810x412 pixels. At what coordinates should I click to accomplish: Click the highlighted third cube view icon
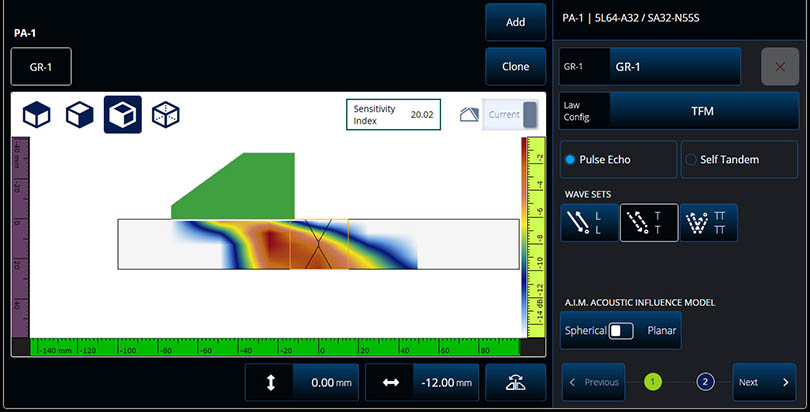click(123, 115)
